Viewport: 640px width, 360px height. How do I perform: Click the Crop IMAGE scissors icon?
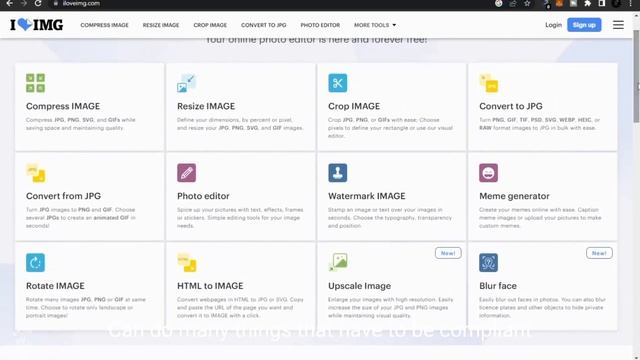pyautogui.click(x=338, y=83)
